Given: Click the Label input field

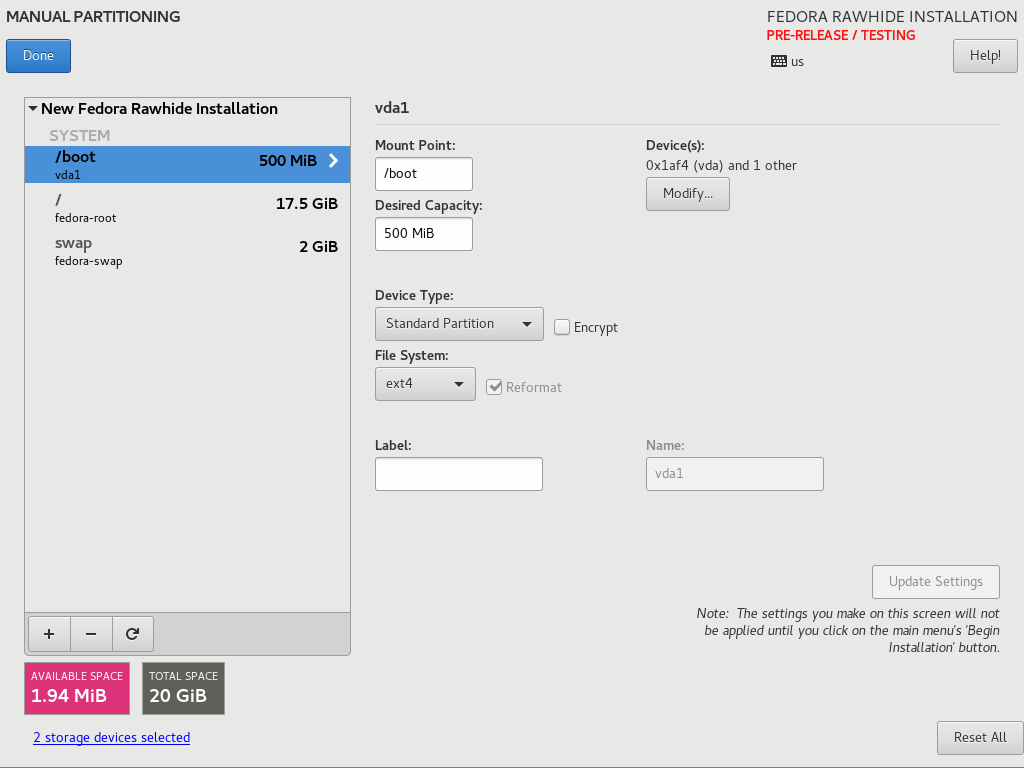Looking at the screenshot, I should click(x=459, y=474).
